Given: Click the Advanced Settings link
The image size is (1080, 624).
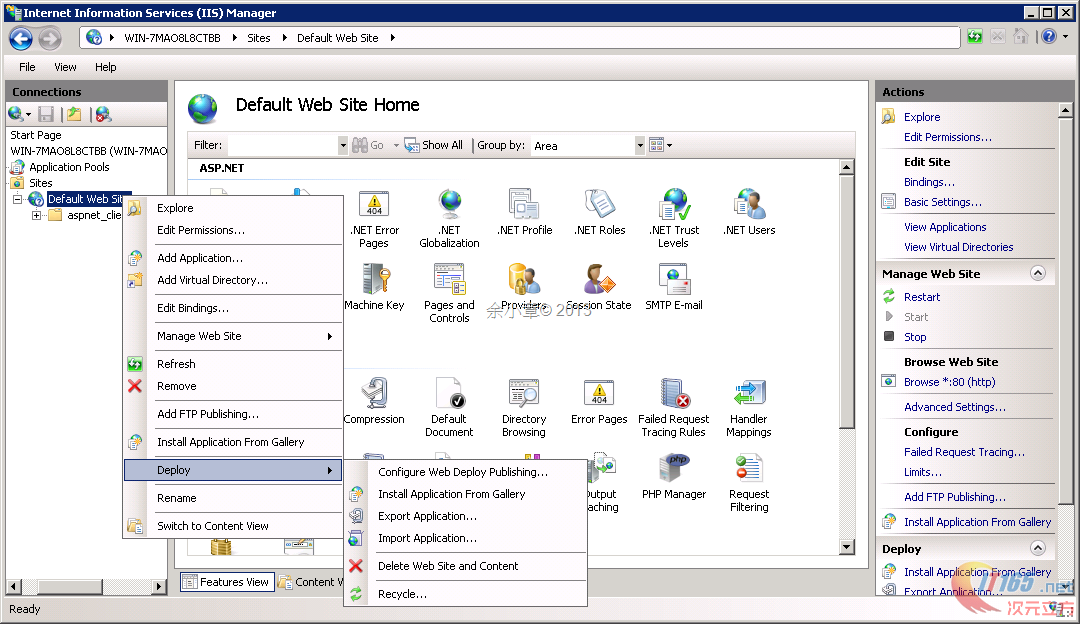Looking at the screenshot, I should tap(955, 407).
